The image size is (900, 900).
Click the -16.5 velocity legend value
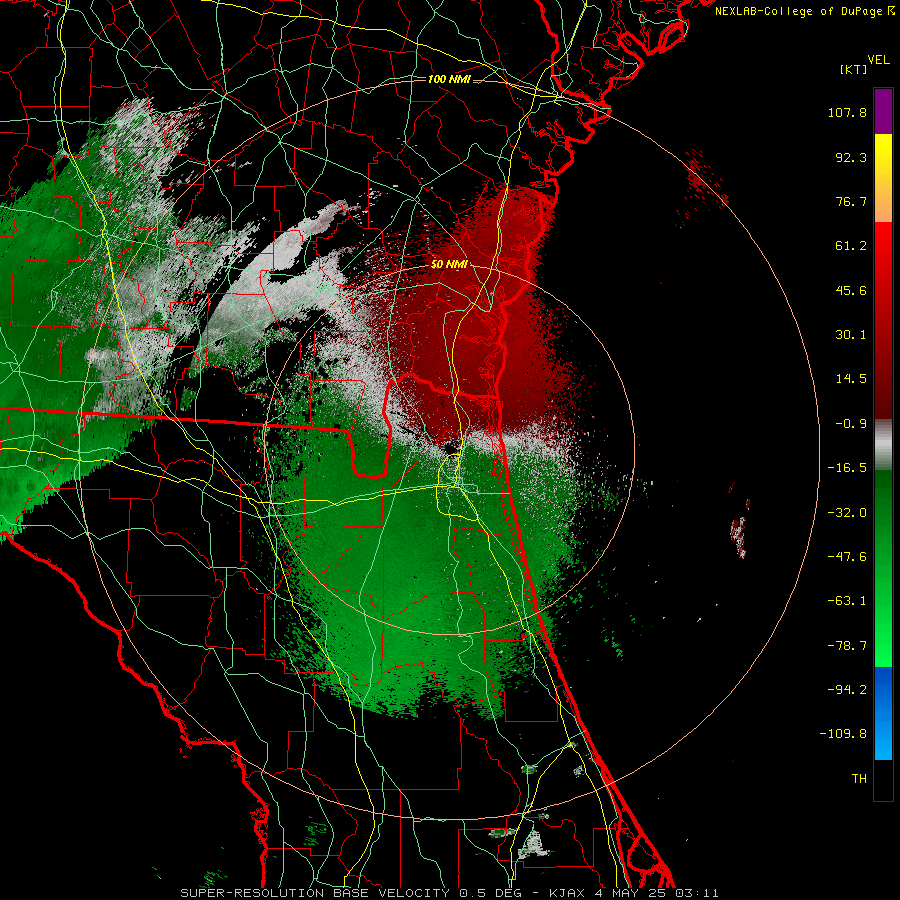point(847,468)
